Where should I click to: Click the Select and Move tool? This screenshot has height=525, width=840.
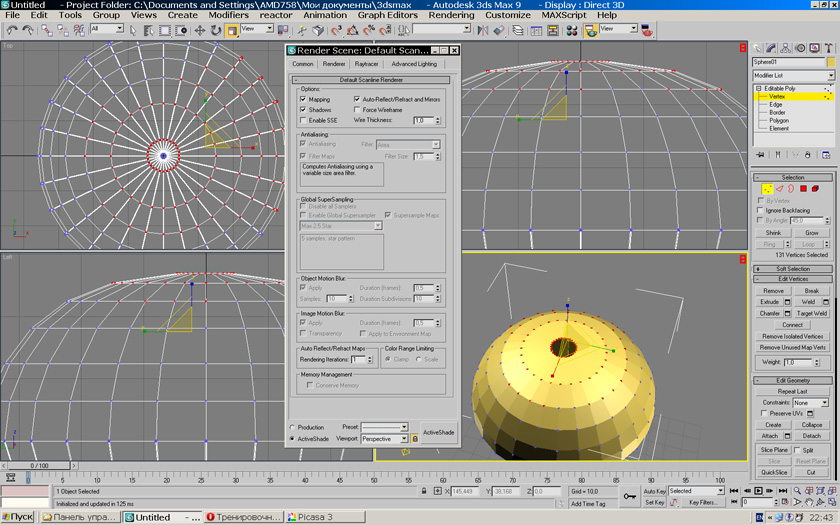click(x=200, y=31)
